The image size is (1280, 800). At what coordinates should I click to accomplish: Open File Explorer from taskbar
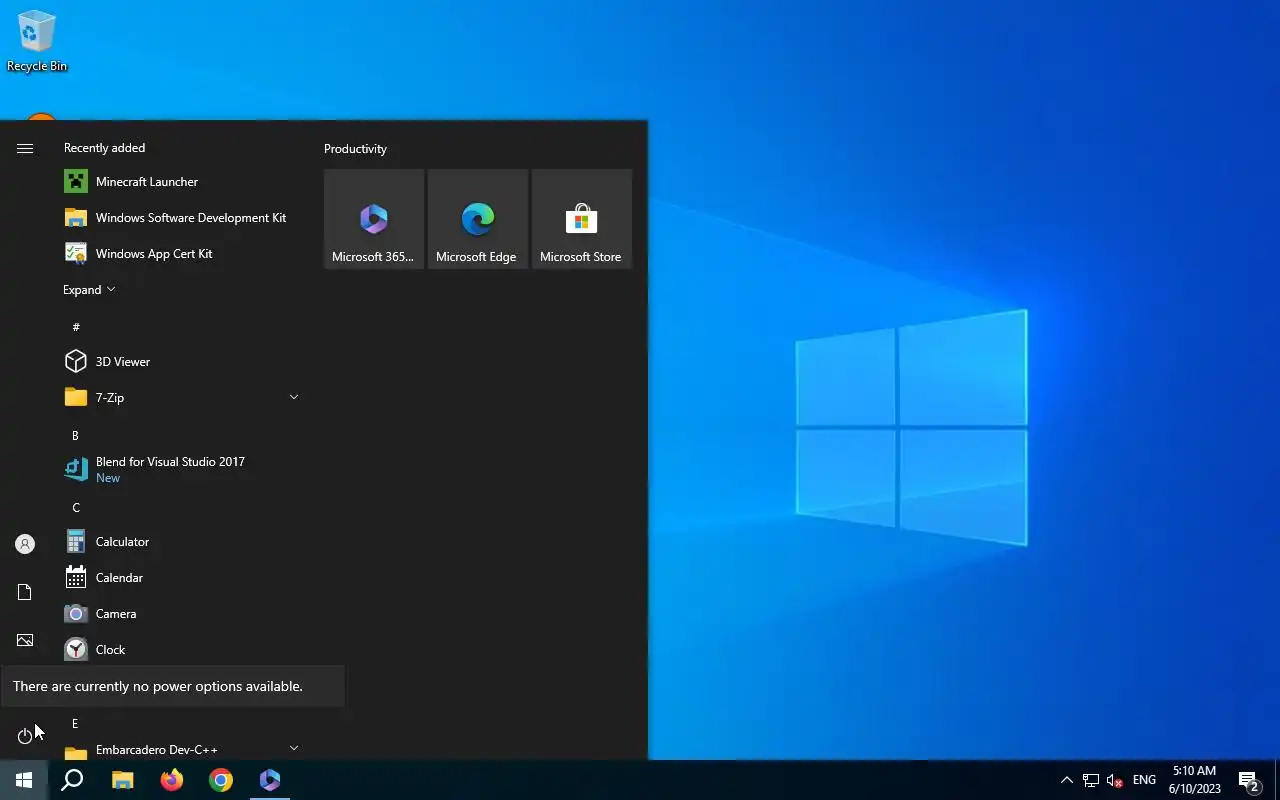pyautogui.click(x=122, y=780)
